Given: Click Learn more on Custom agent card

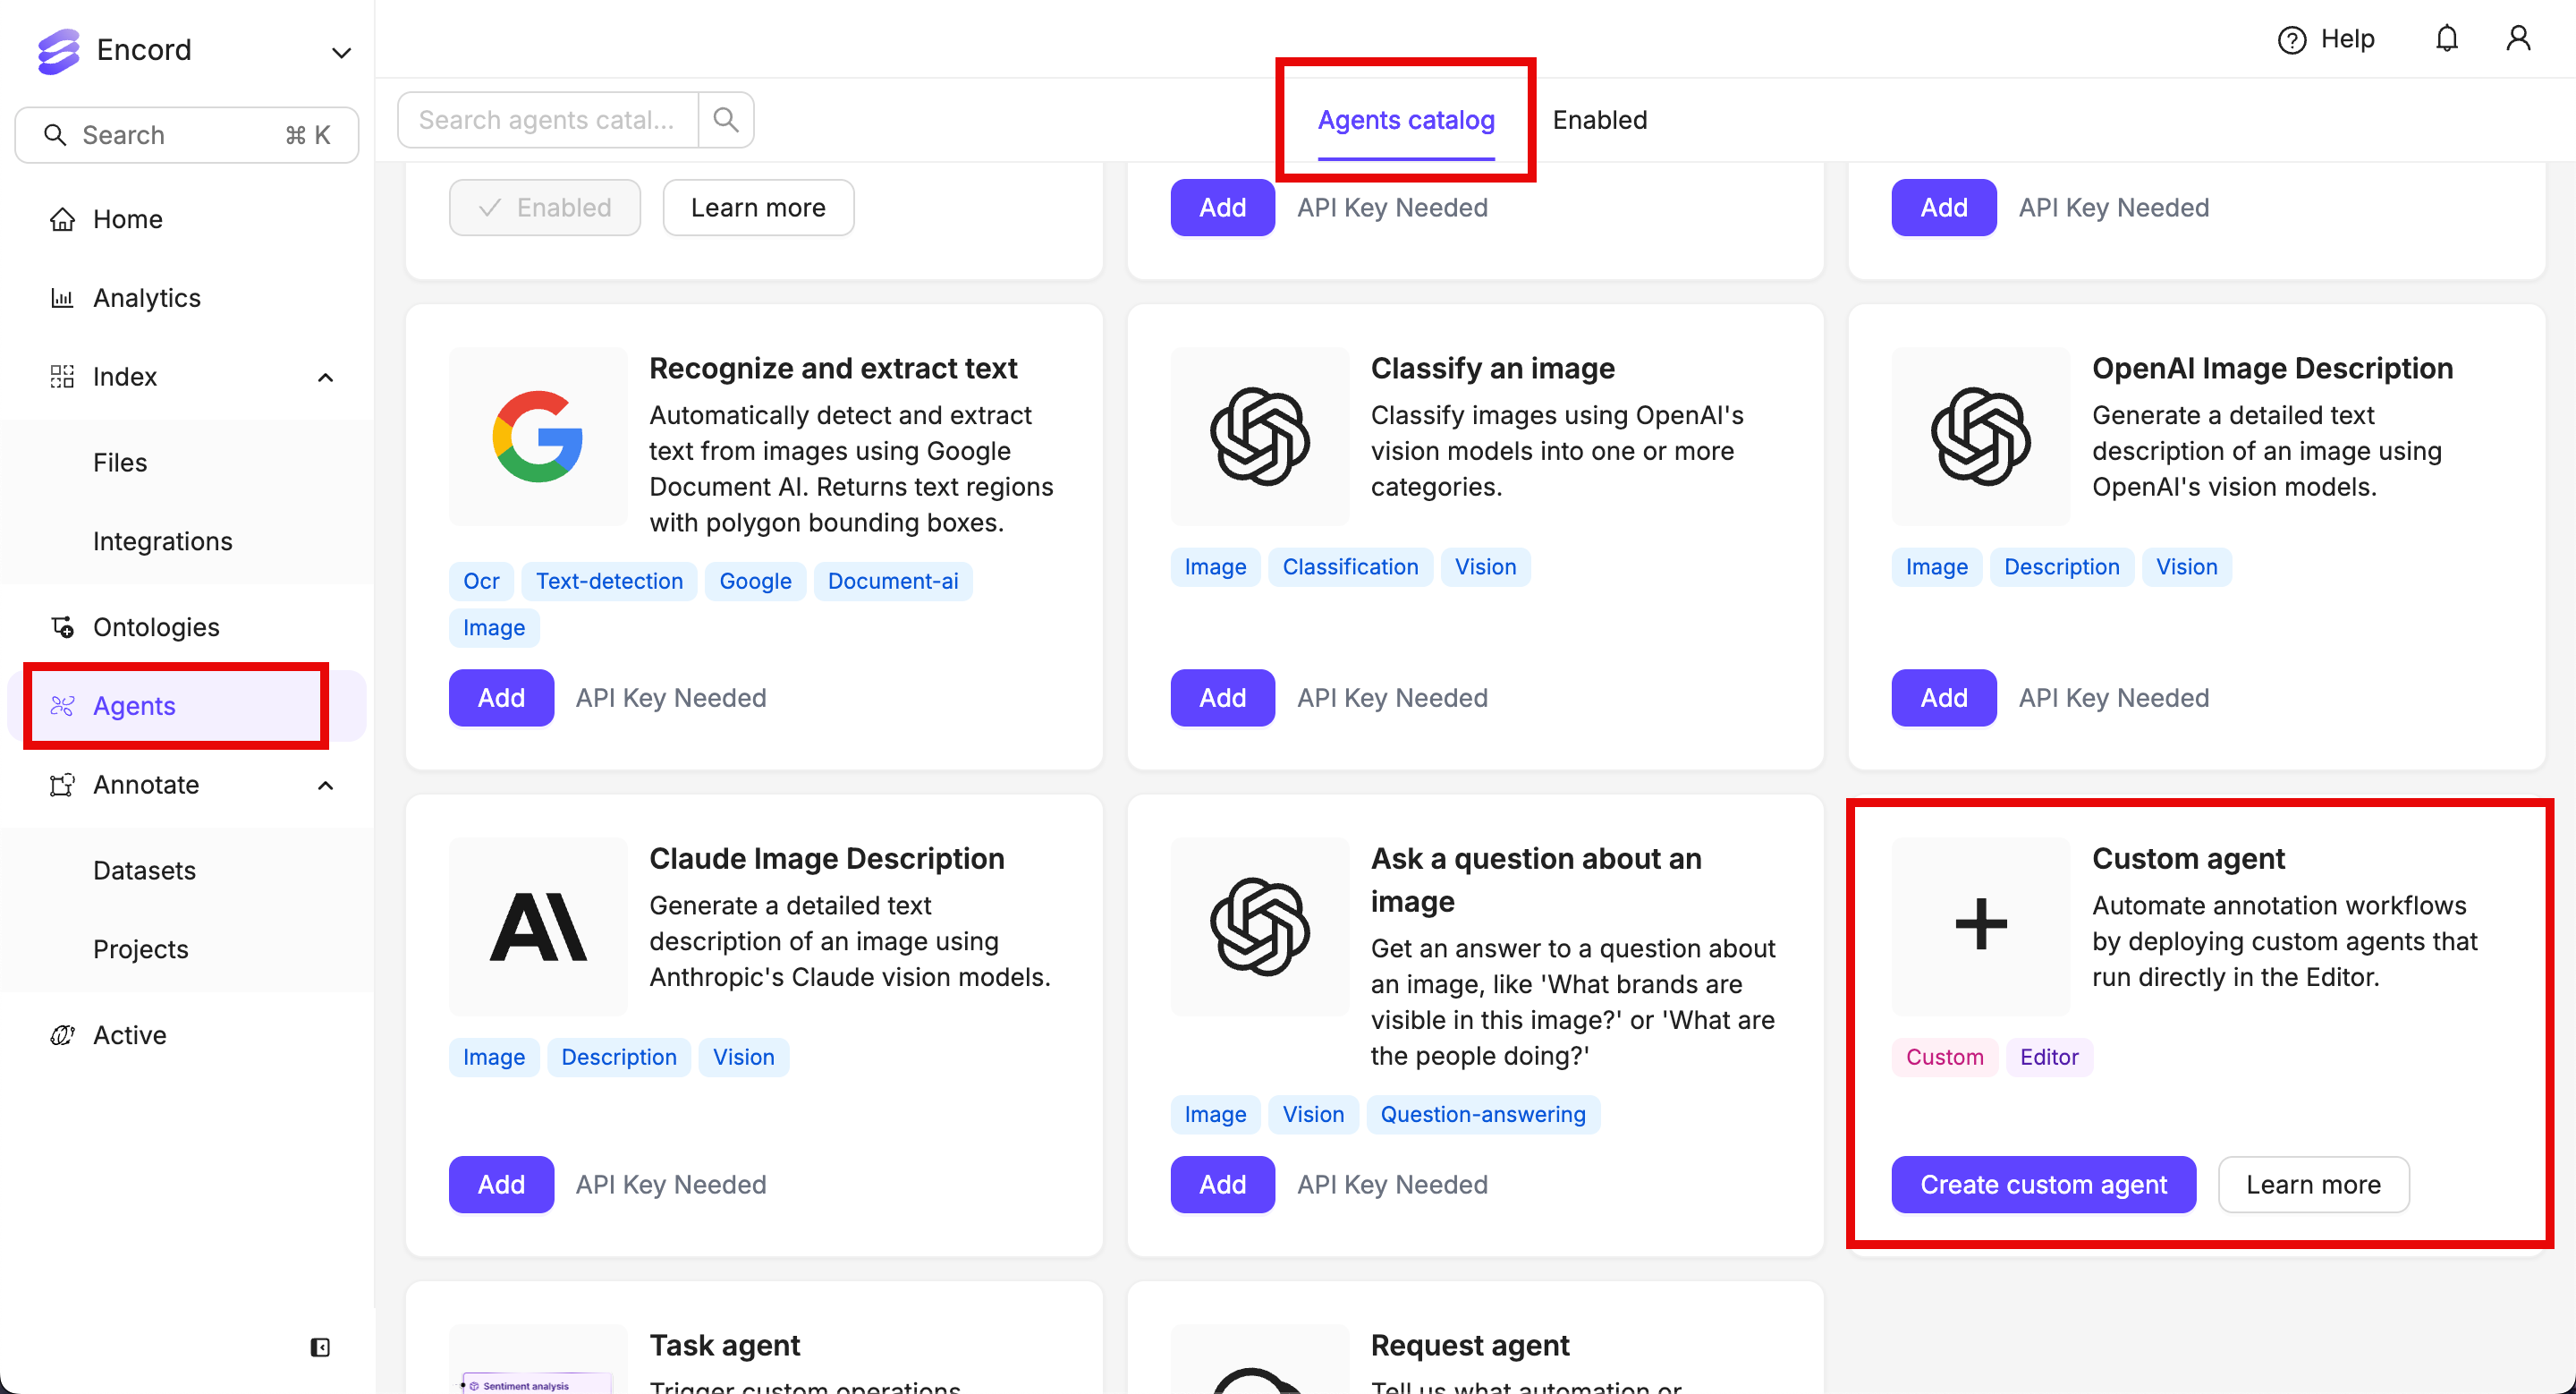Looking at the screenshot, I should [x=2312, y=1184].
